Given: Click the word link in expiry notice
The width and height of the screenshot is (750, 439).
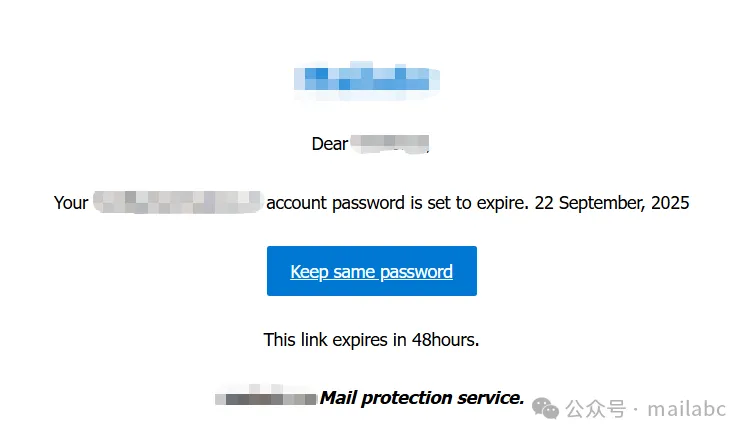Looking at the screenshot, I should point(315,340).
